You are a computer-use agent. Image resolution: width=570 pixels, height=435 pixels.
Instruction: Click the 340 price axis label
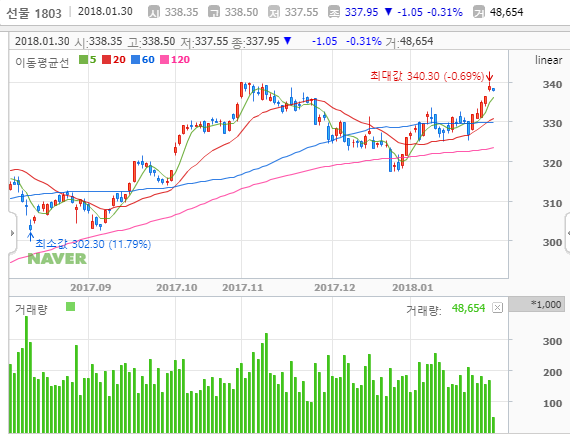pos(553,85)
